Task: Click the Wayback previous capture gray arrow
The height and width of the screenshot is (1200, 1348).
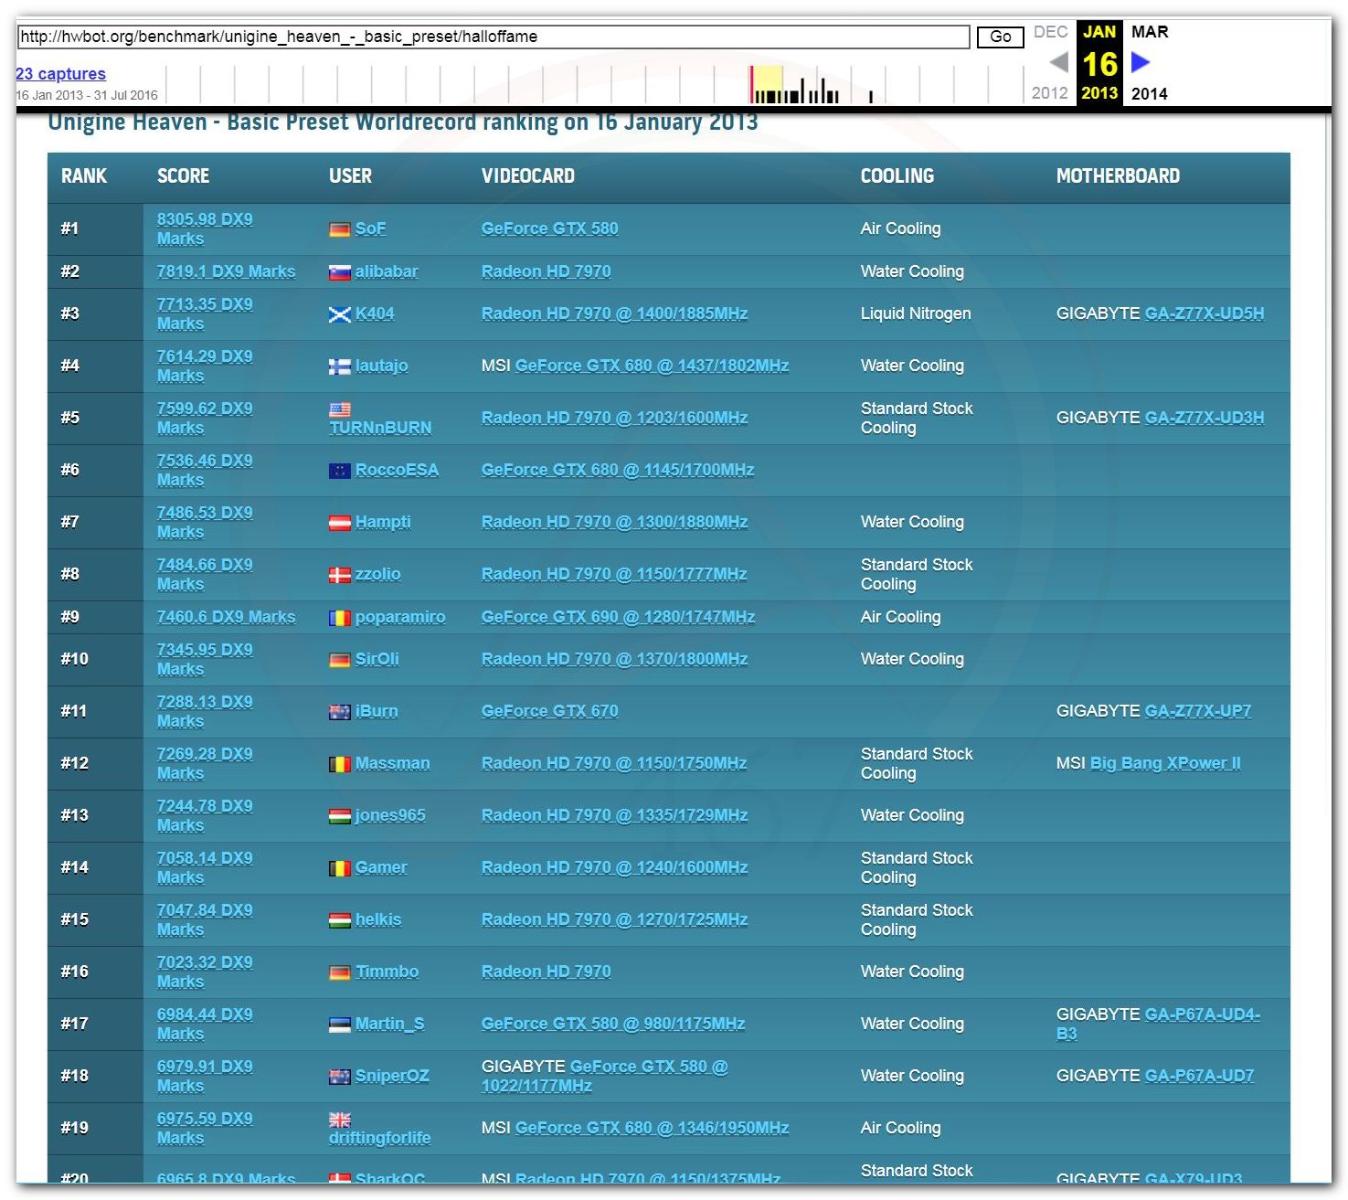Action: tap(1058, 62)
